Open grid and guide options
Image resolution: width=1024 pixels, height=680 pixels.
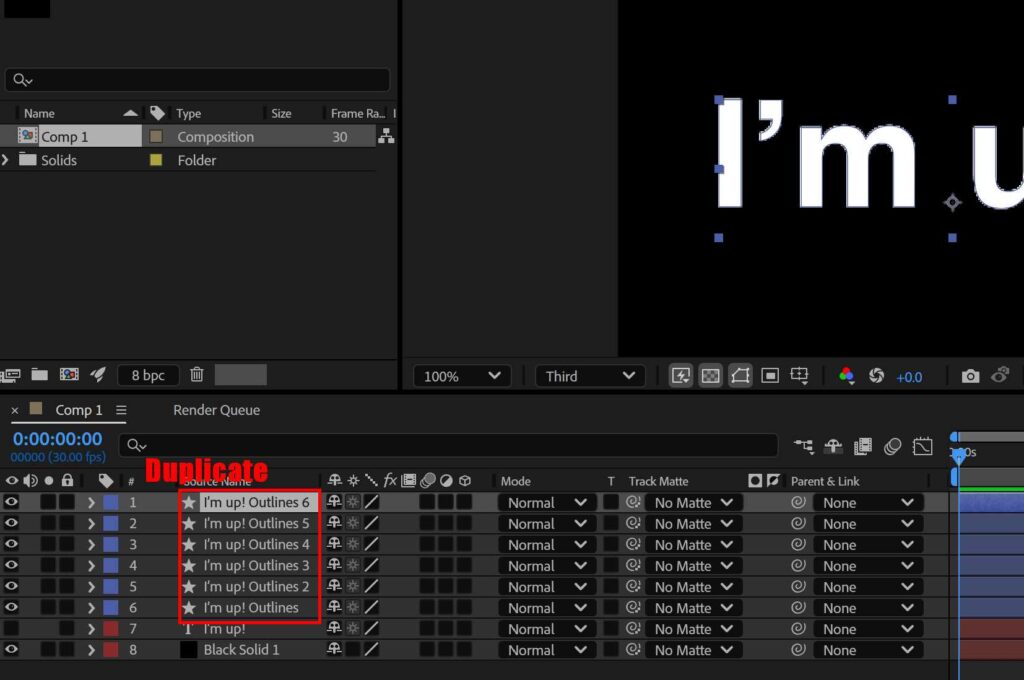coord(799,376)
